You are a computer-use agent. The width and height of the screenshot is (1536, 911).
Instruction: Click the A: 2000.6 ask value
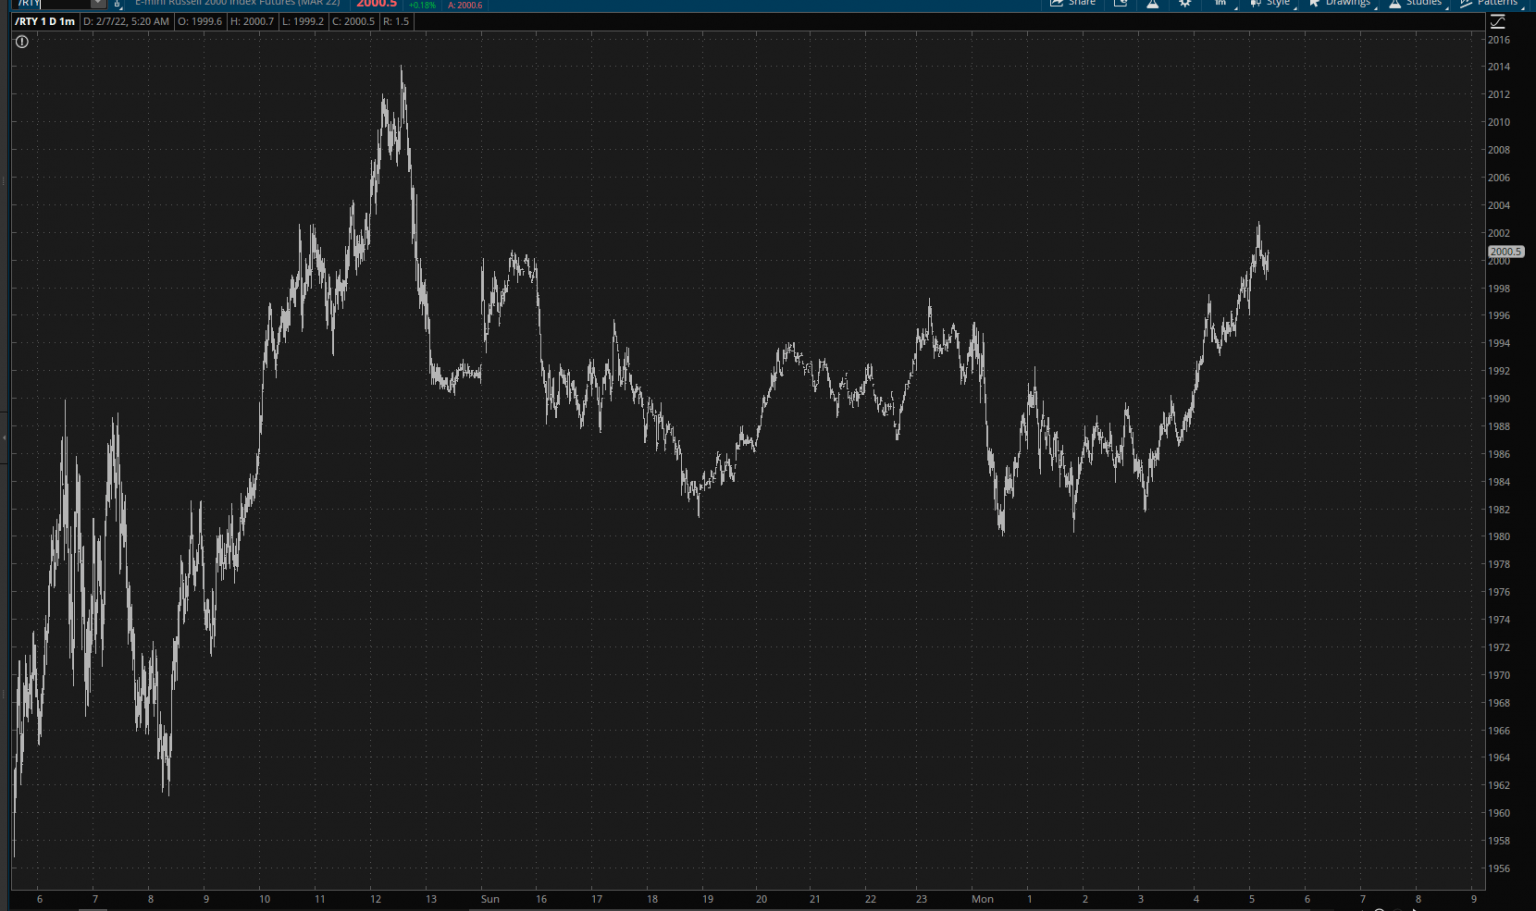click(465, 5)
